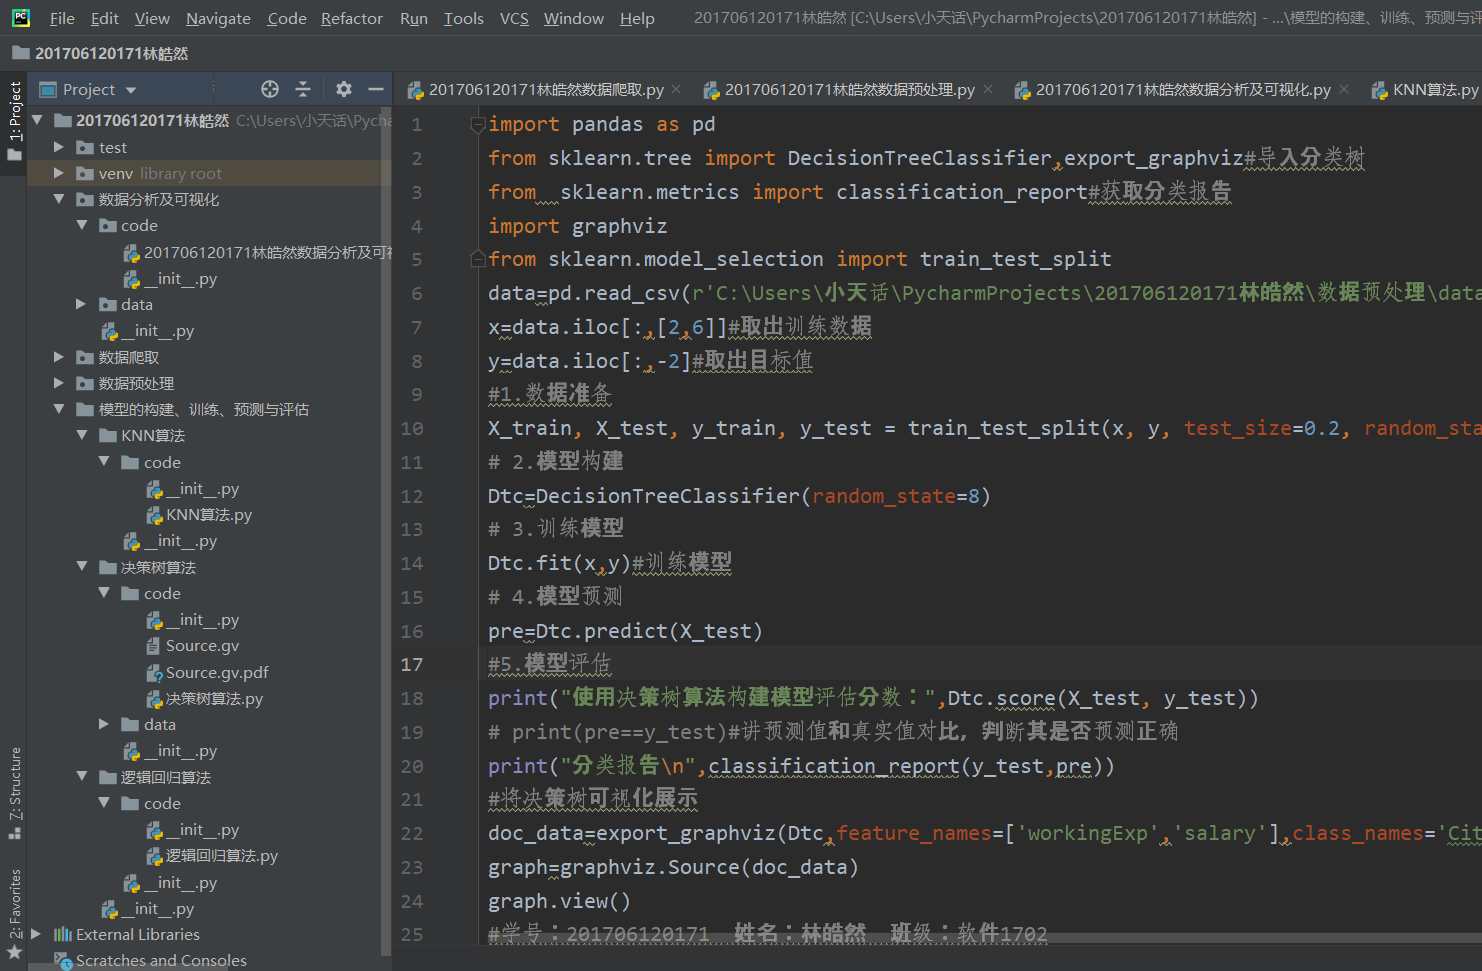1482x971 pixels.
Task: Click graph.view() code on line 24
Action: coord(559,901)
